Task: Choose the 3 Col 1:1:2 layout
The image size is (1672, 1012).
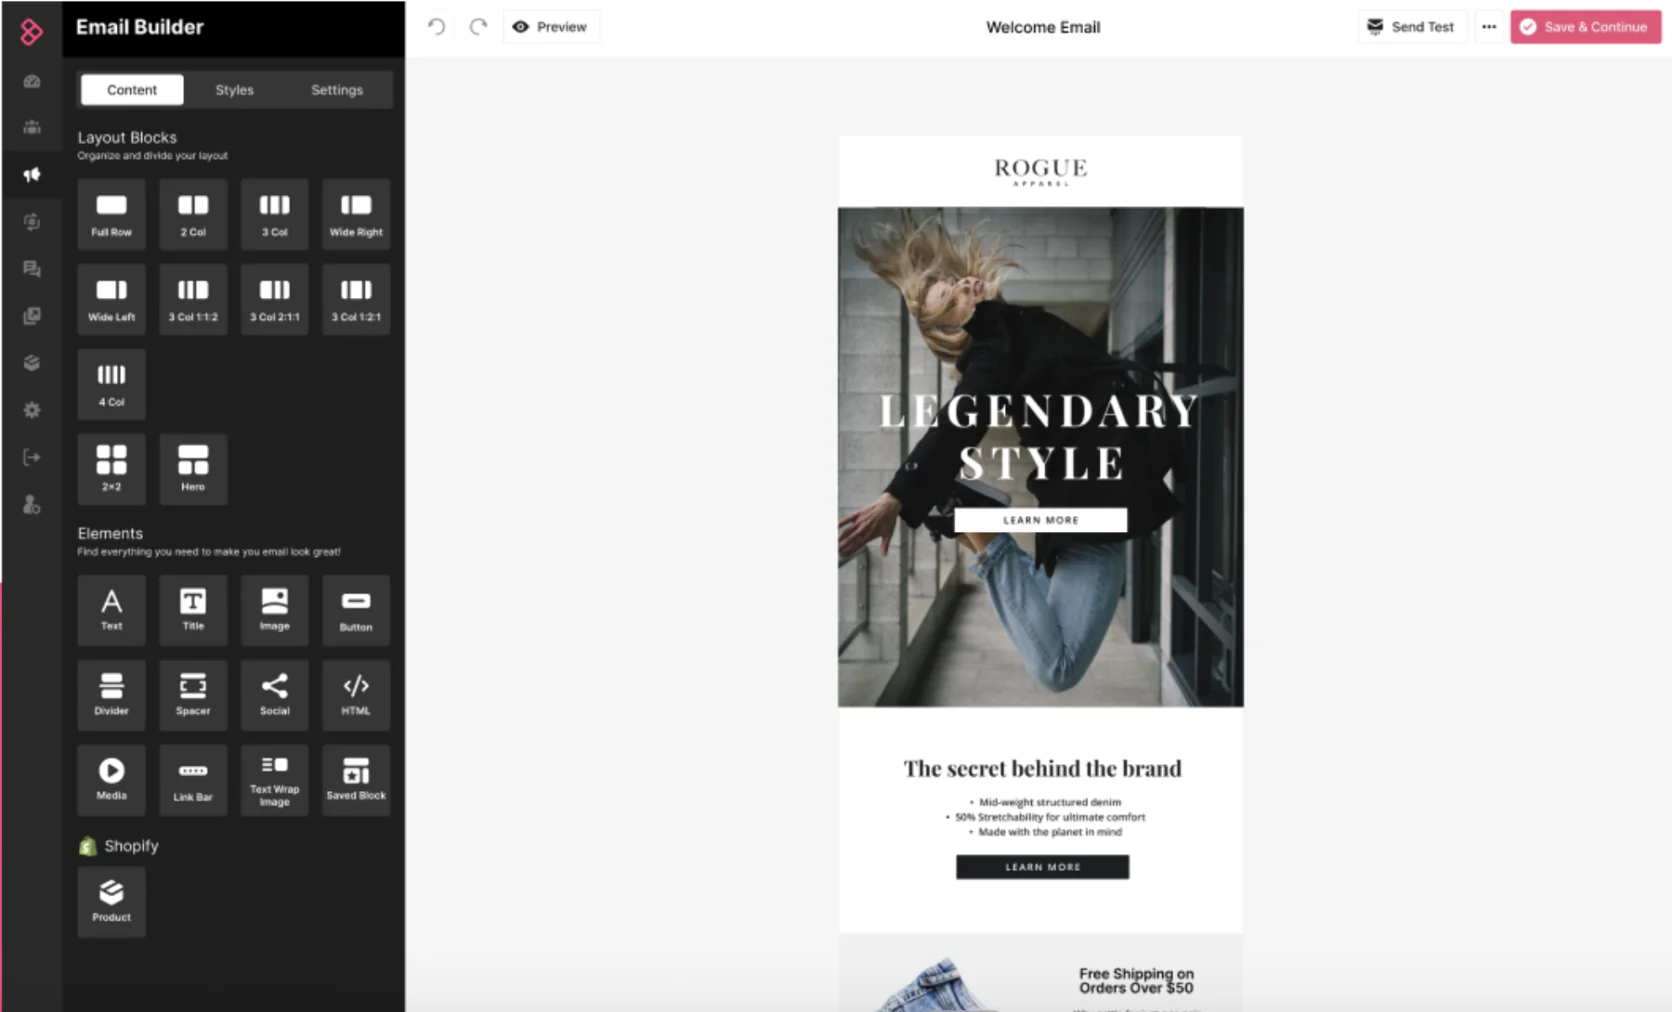Action: (193, 299)
